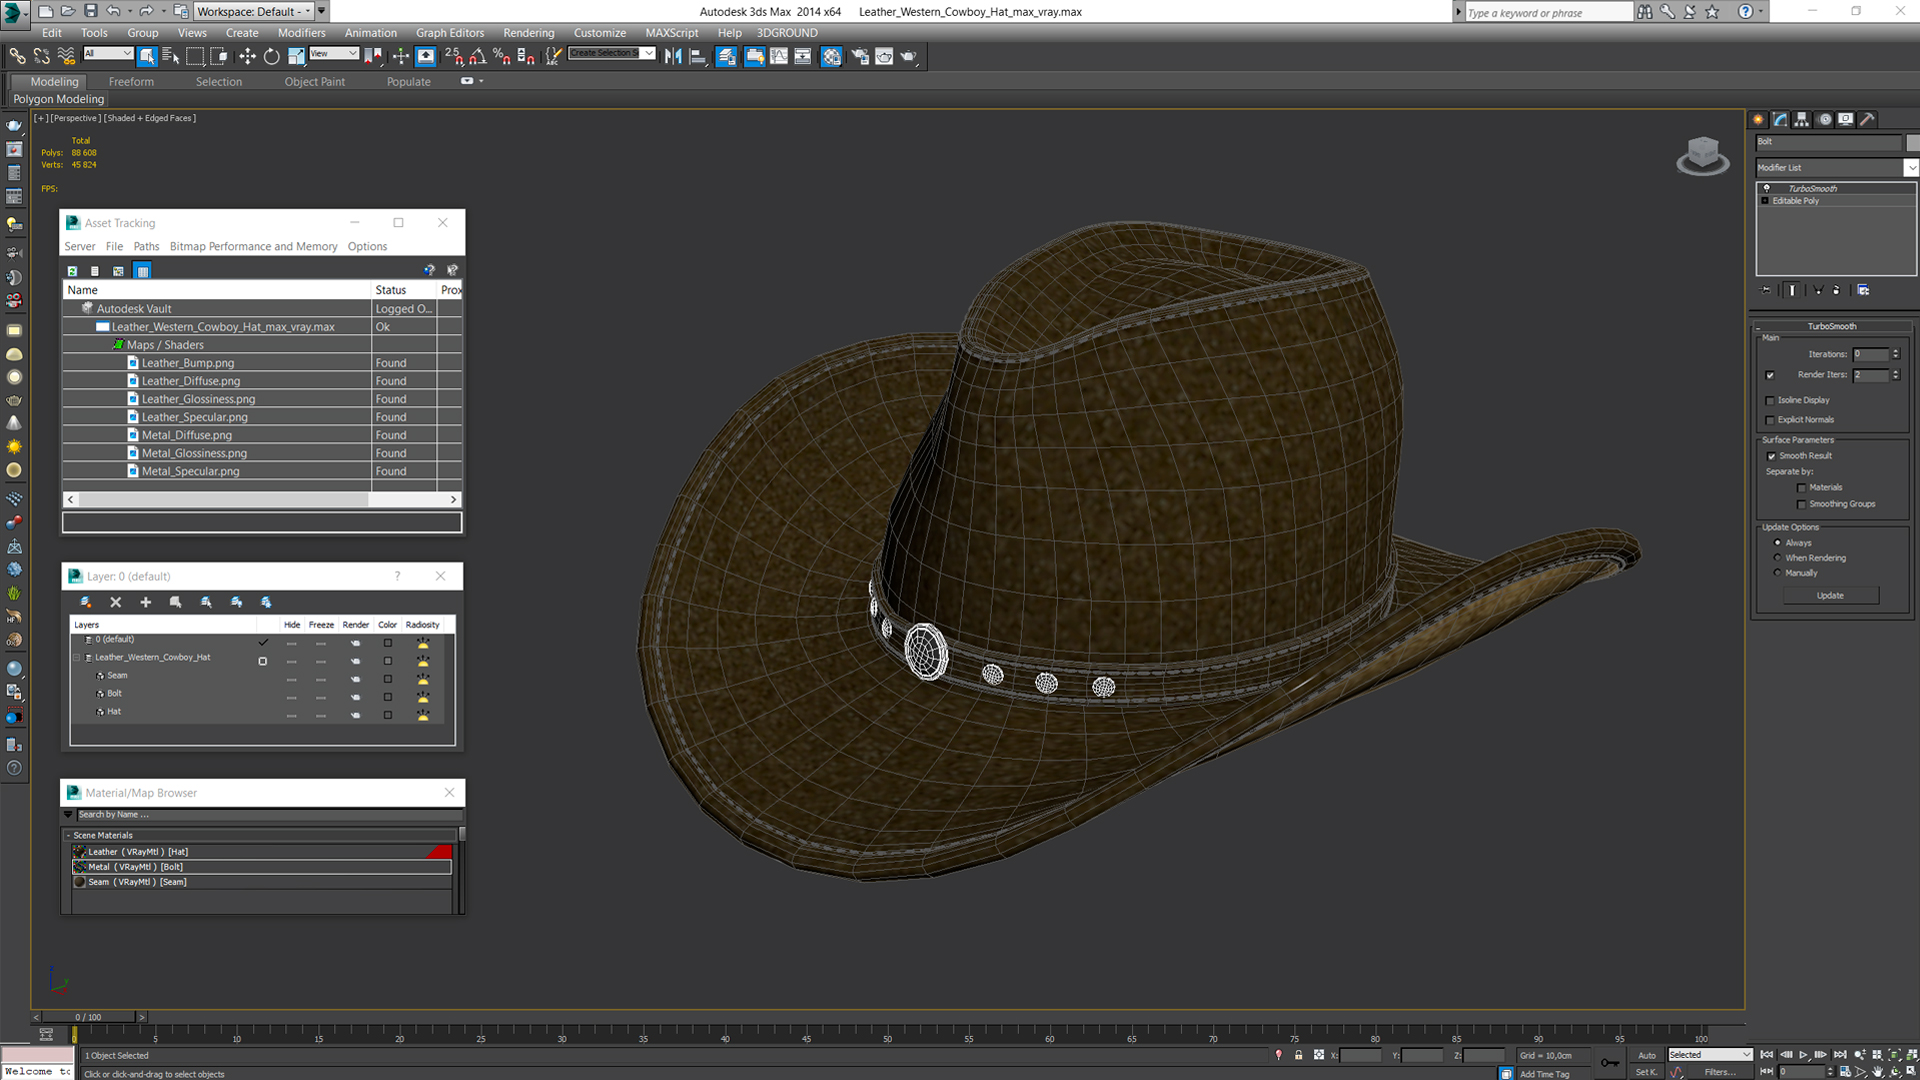The image size is (1920, 1080).
Task: Collapse the Leather_Western_Cowboy_Hat layer tree
Action: [x=77, y=658]
